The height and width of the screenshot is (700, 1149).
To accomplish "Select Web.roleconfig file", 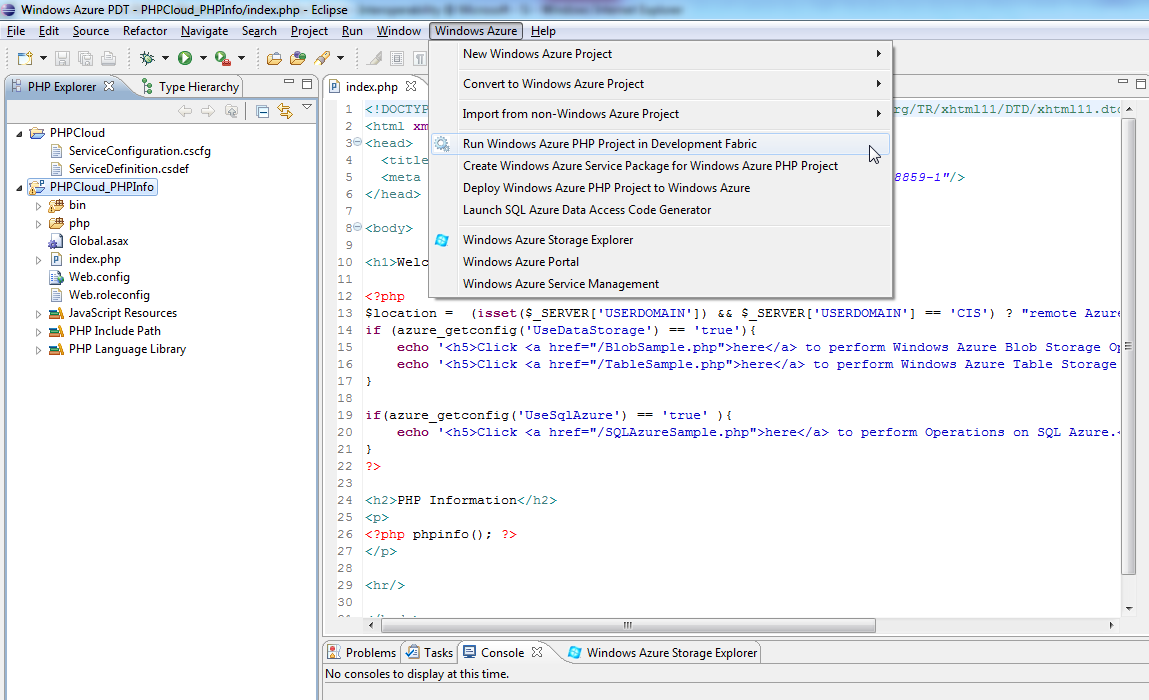I will [109, 295].
